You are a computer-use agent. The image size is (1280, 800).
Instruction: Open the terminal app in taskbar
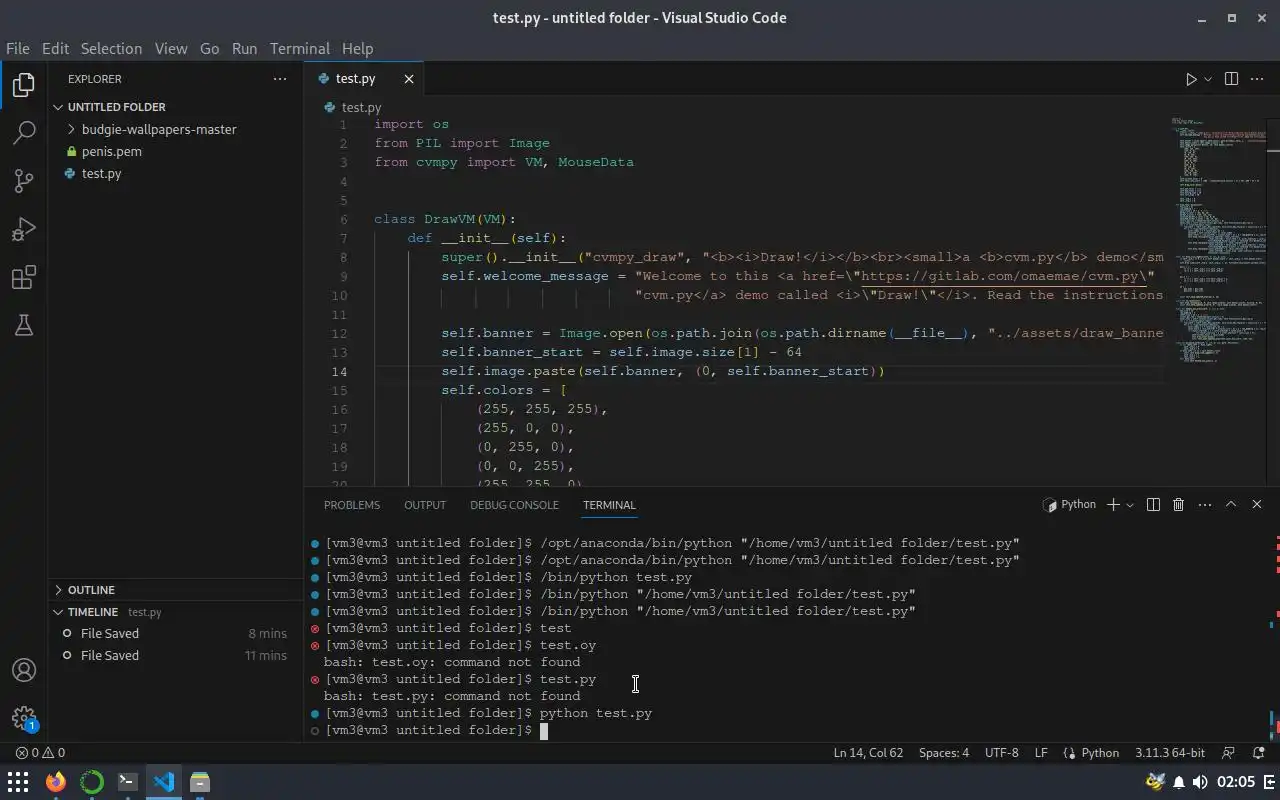(128, 782)
